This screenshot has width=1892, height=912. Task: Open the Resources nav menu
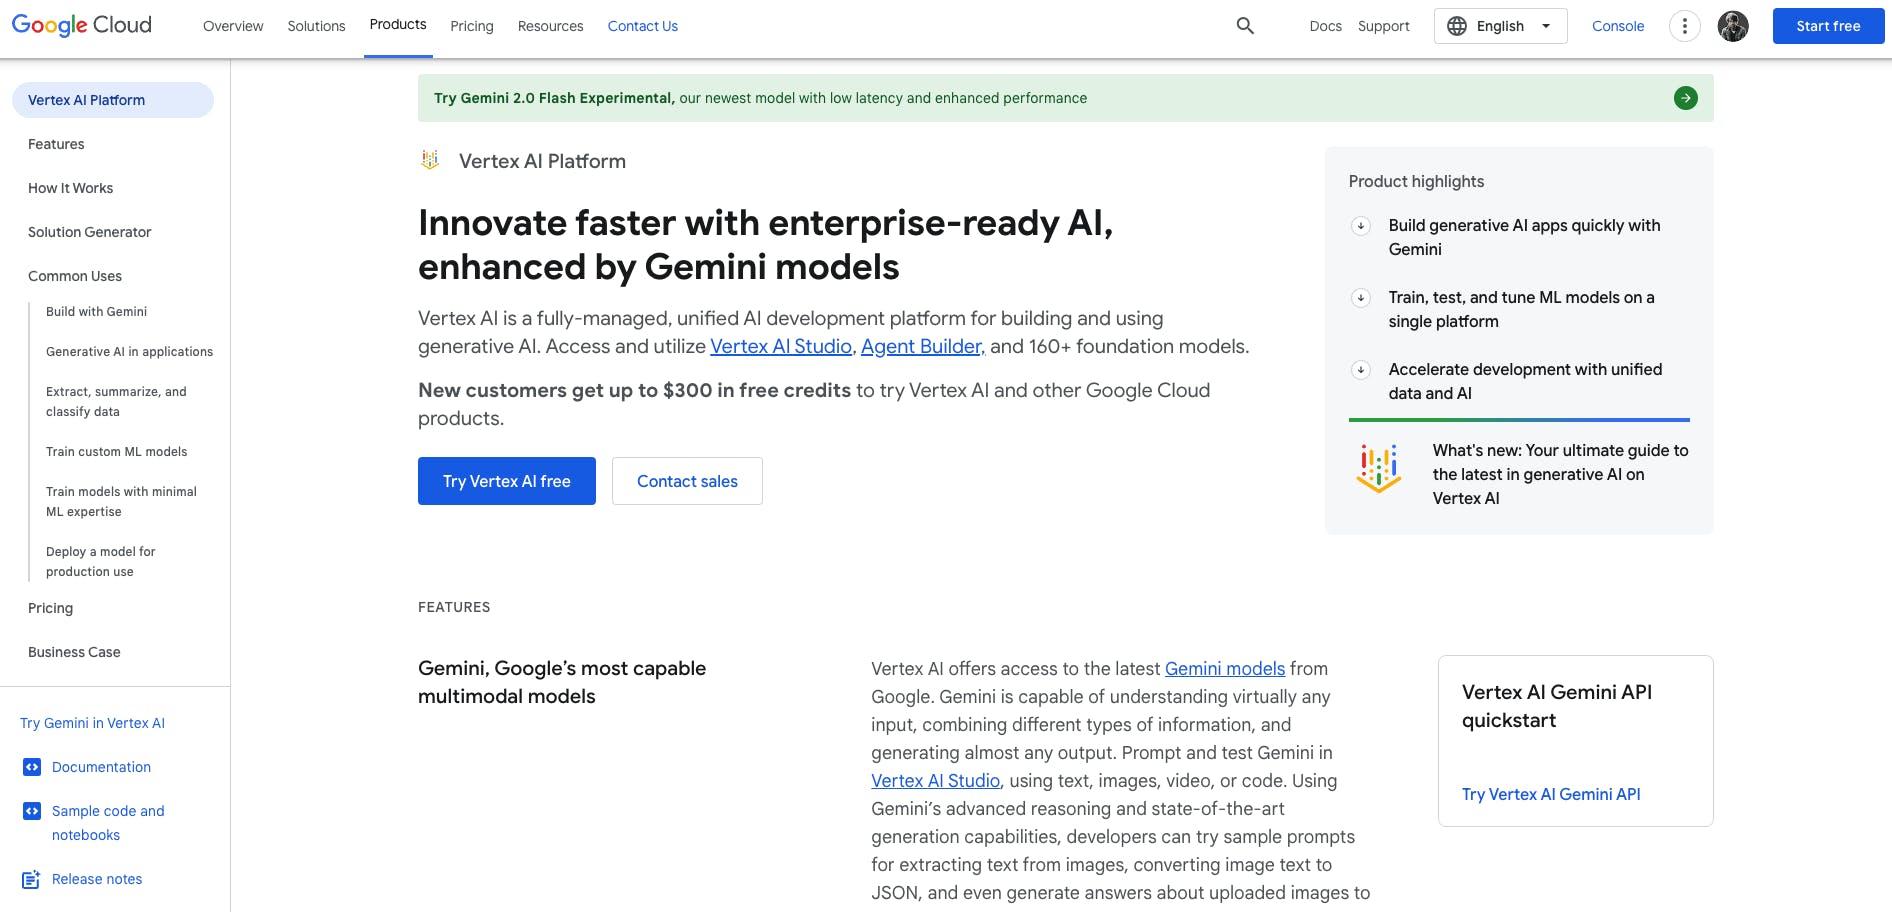coord(551,26)
